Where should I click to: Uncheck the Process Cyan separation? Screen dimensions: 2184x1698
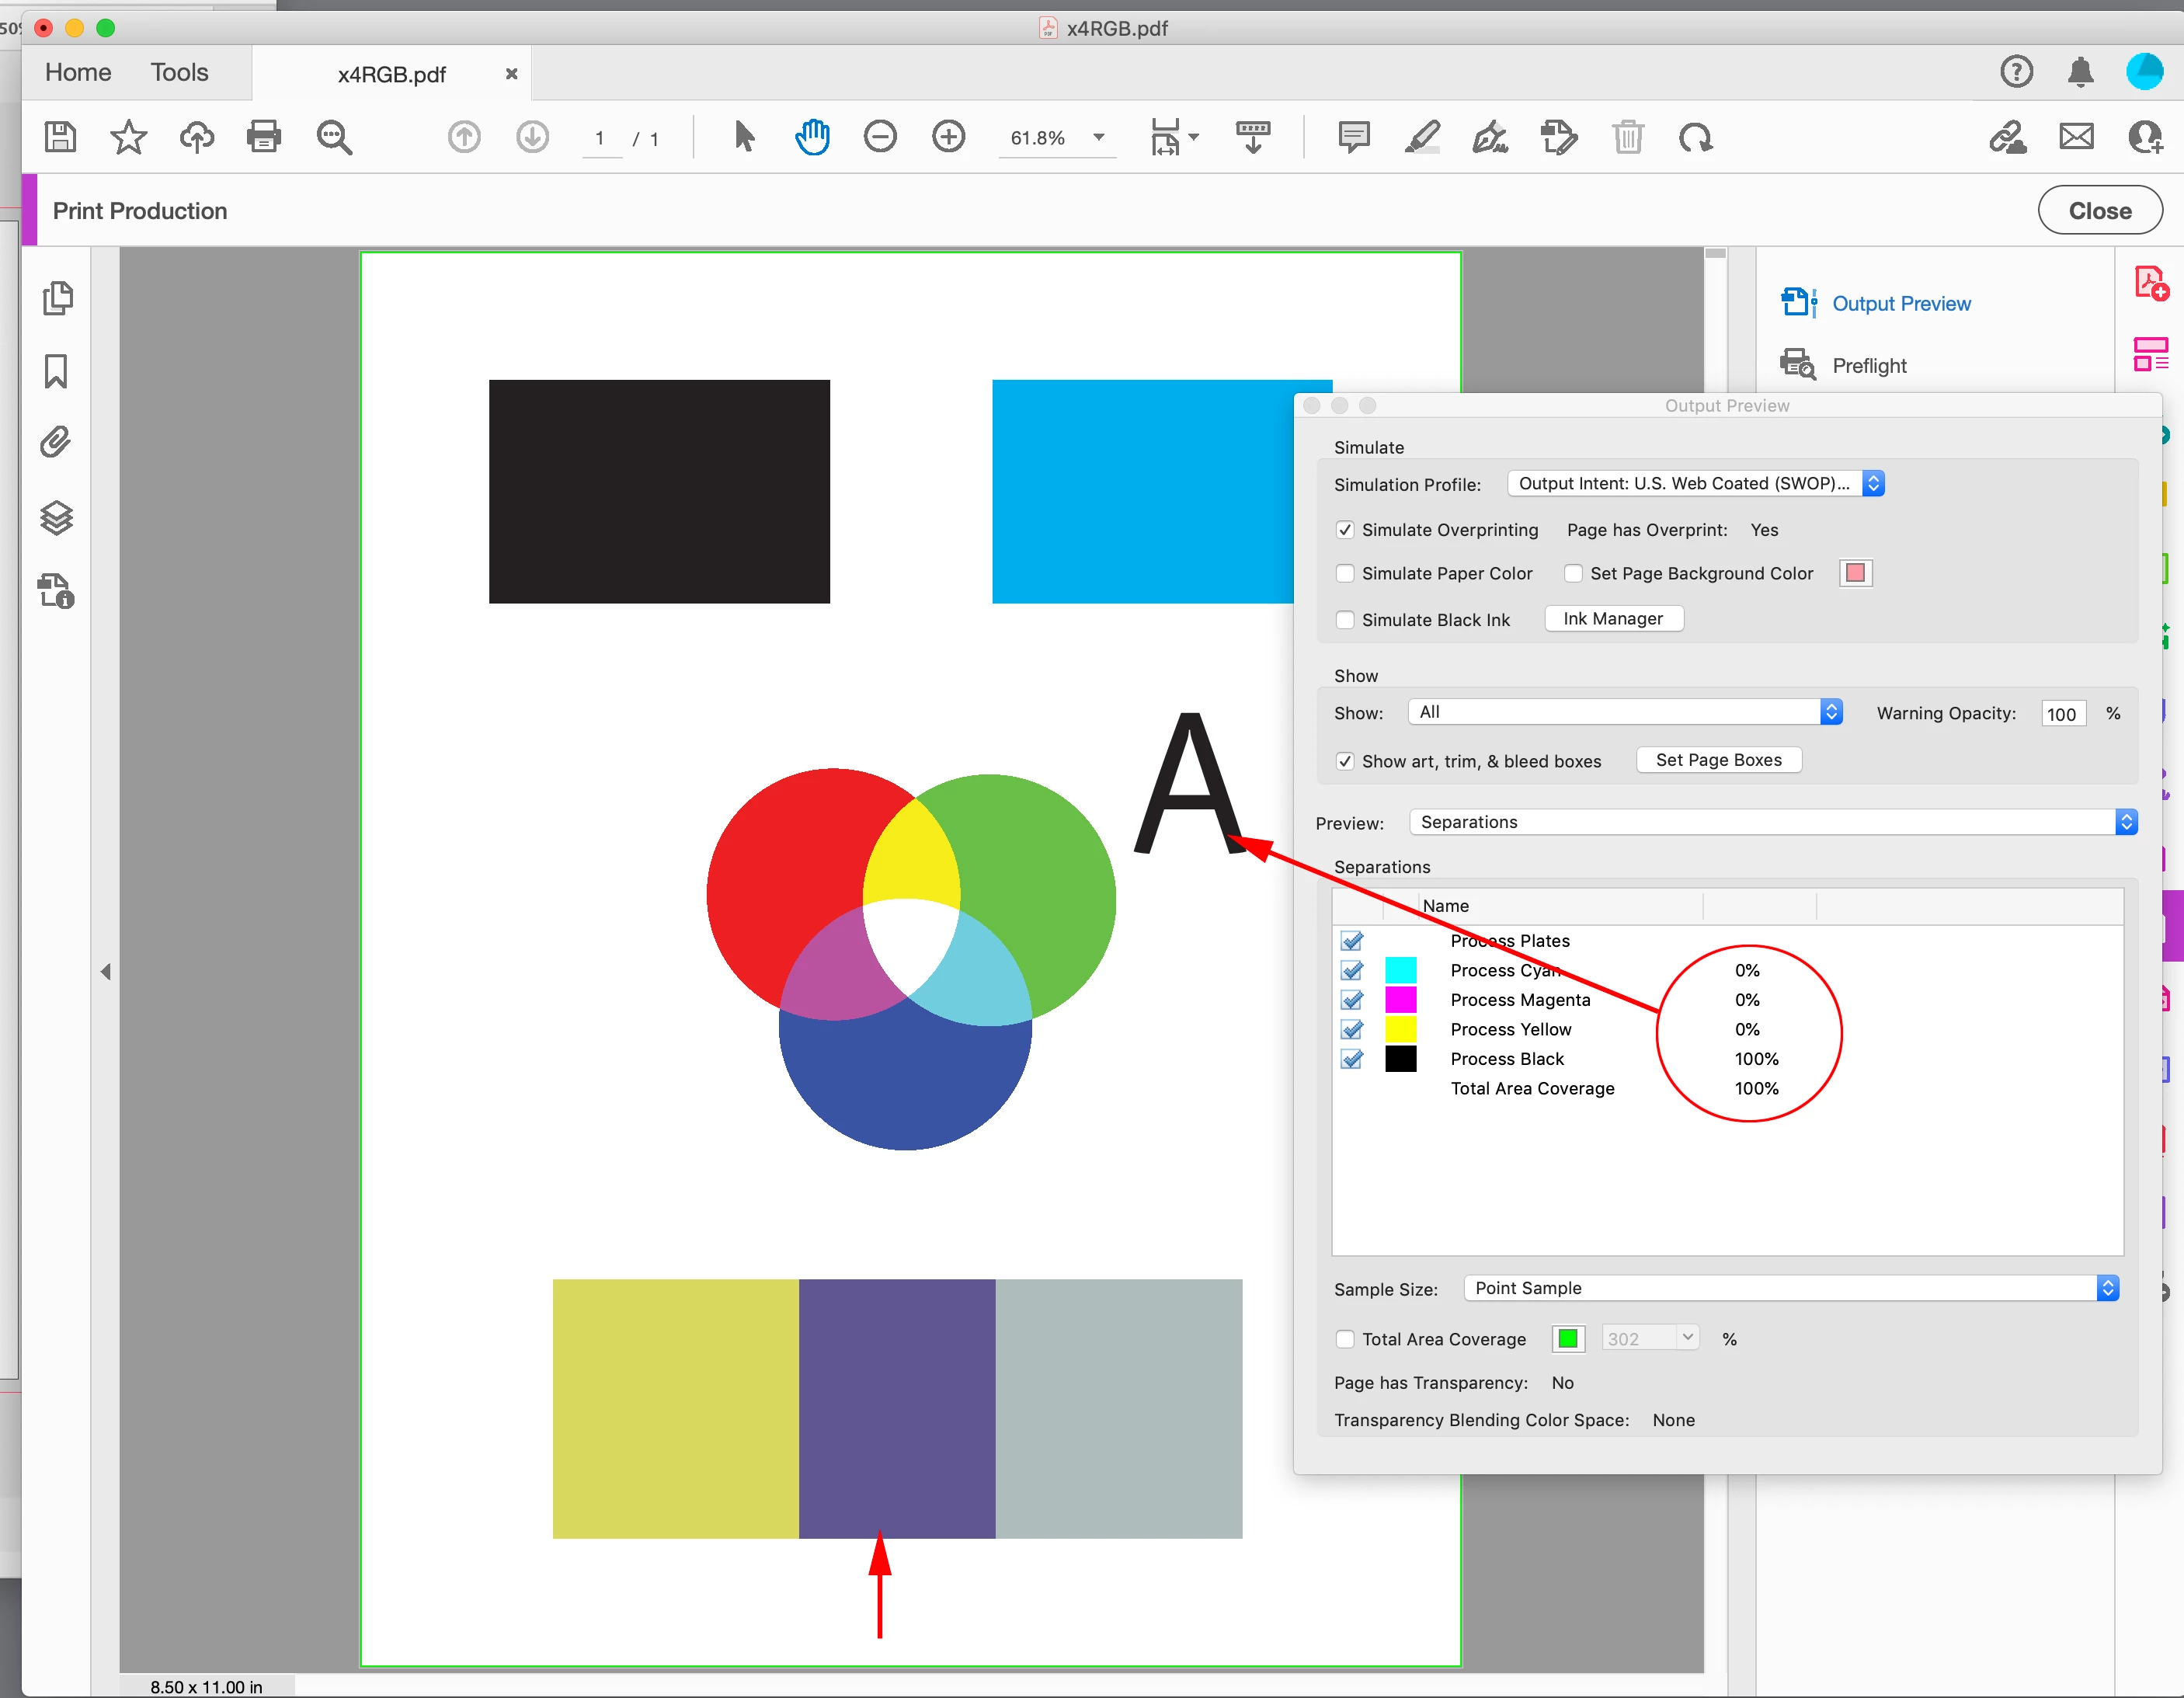click(x=1352, y=970)
